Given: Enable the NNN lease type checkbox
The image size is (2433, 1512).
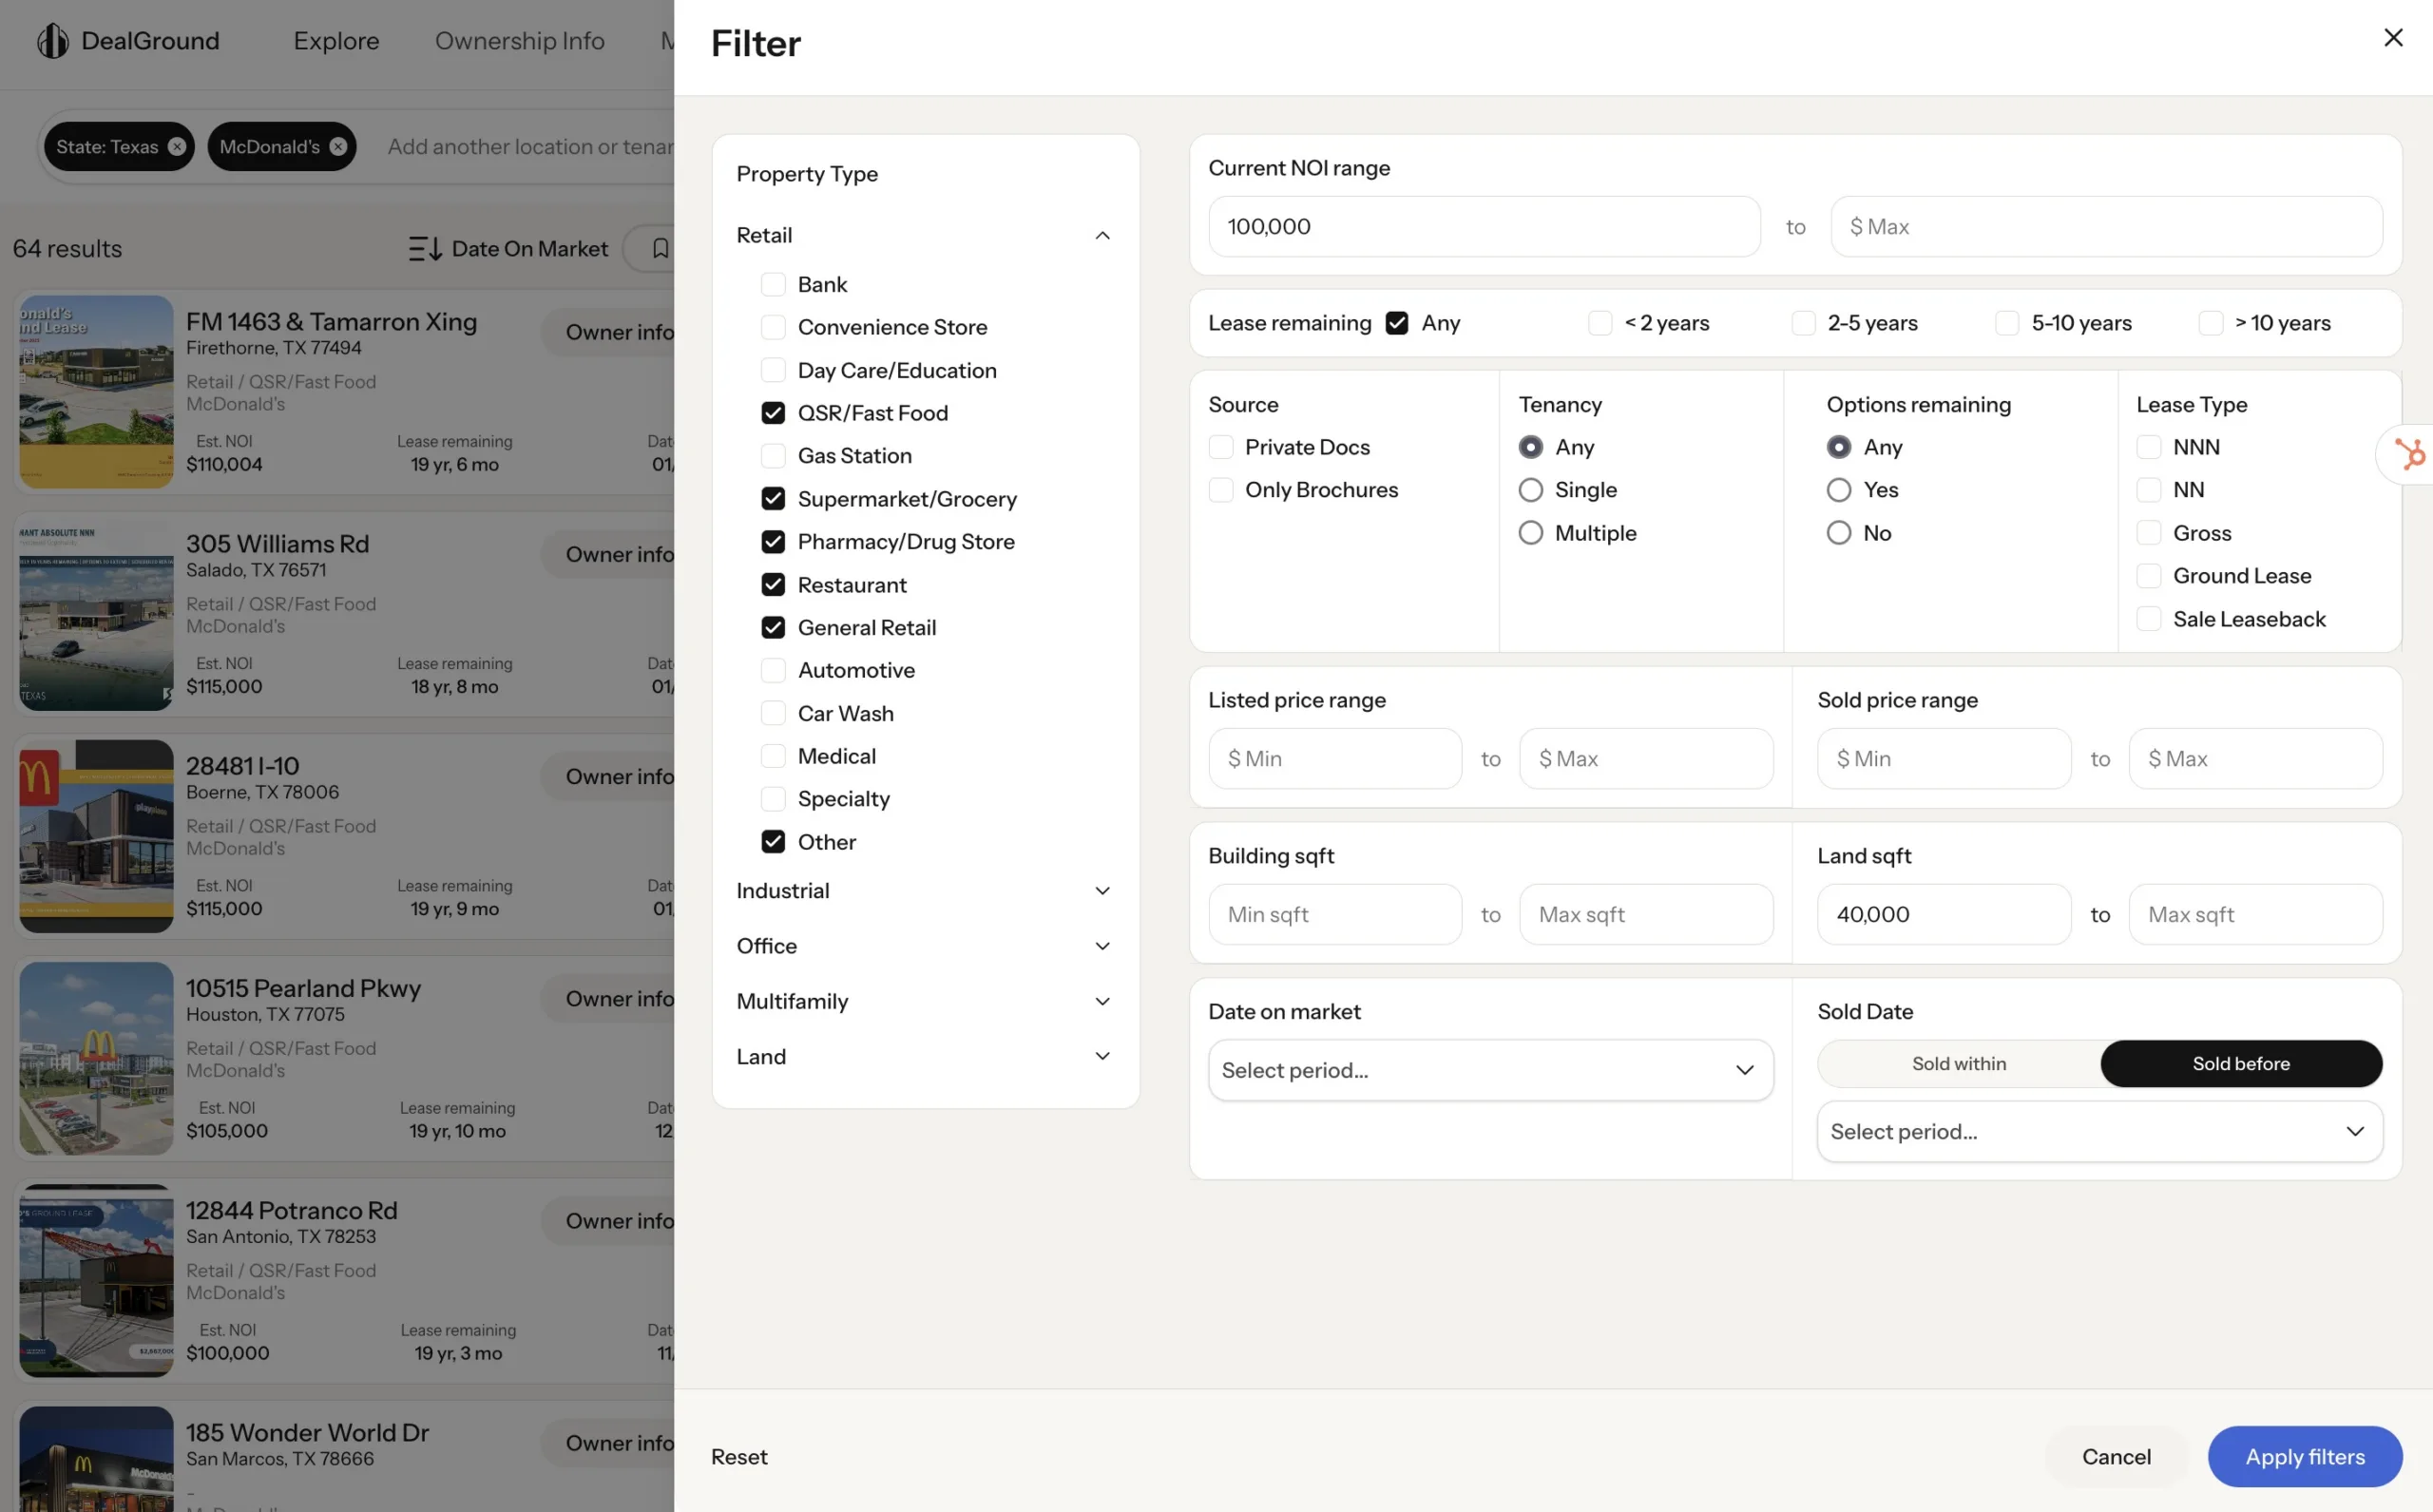Looking at the screenshot, I should point(2148,446).
